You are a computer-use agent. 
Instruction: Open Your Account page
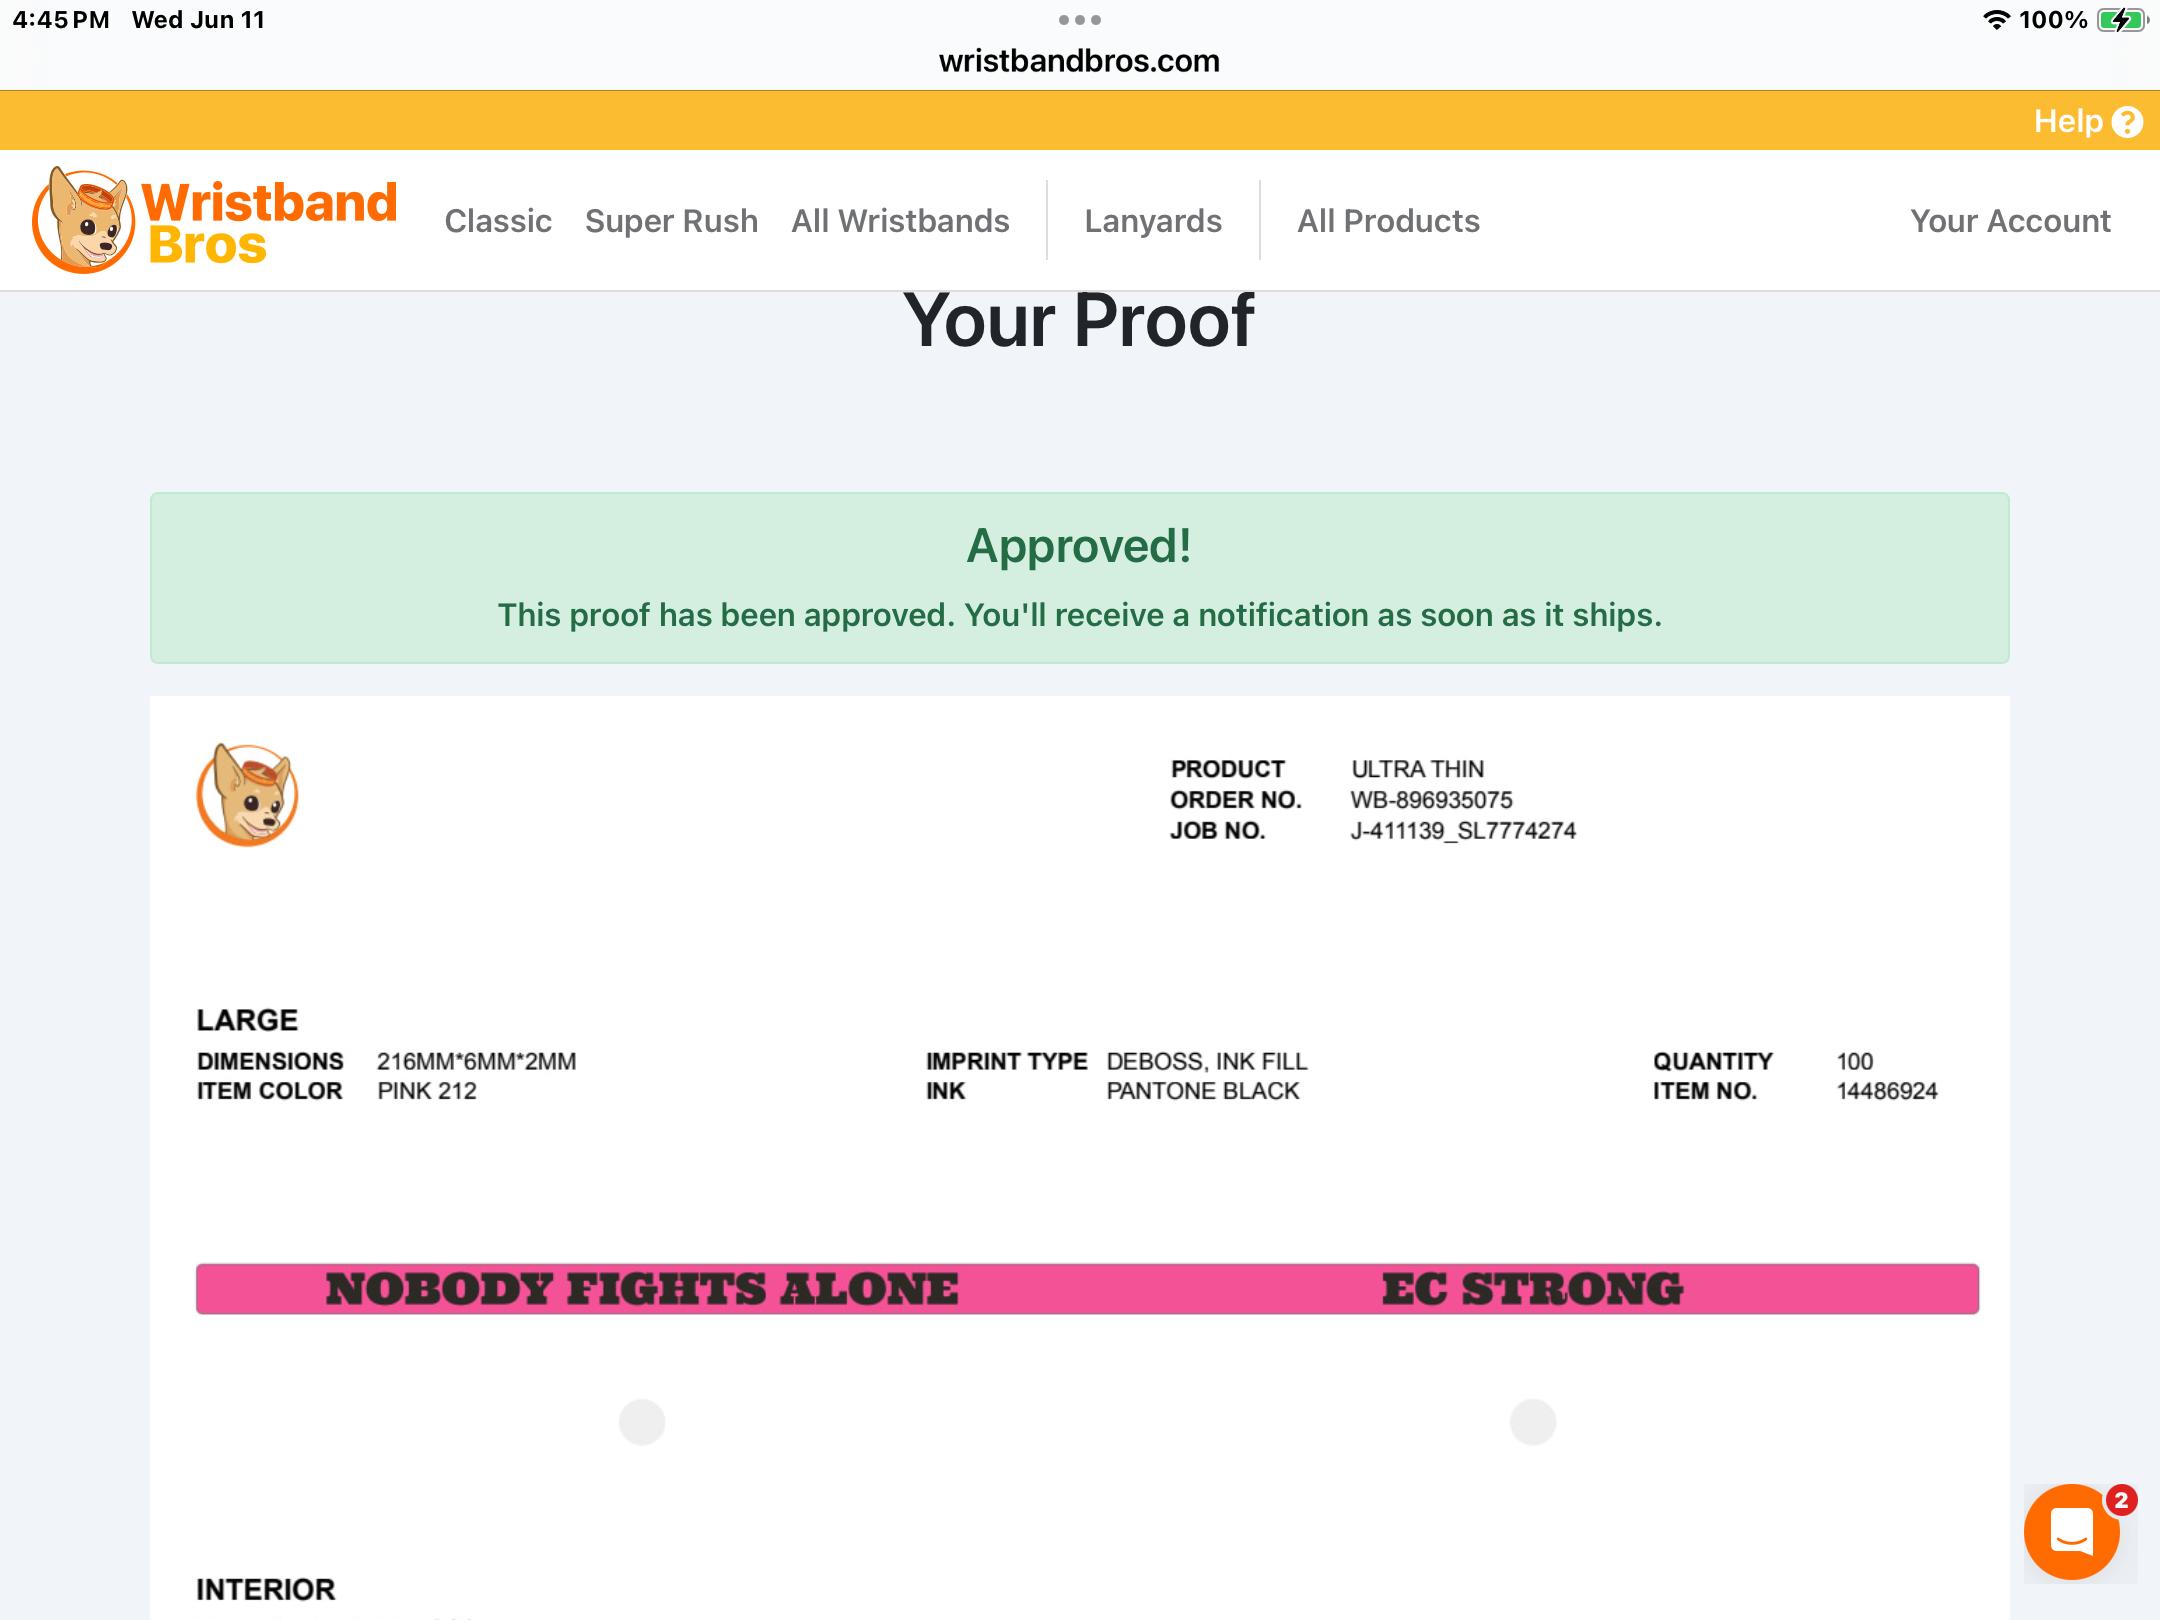pos(2010,221)
